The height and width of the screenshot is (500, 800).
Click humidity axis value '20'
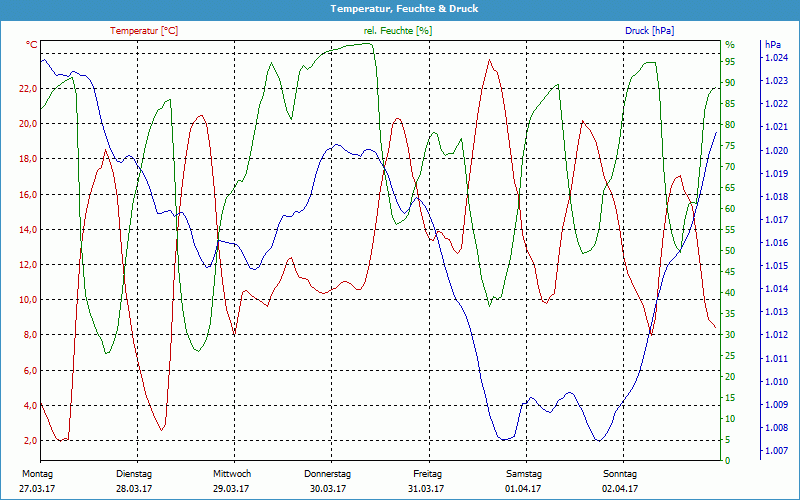(x=730, y=377)
